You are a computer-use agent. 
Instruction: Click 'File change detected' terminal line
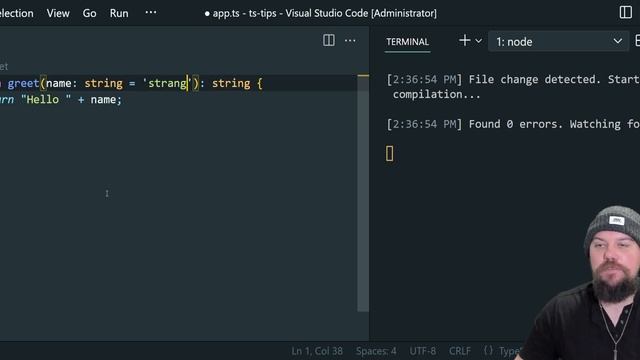point(535,79)
